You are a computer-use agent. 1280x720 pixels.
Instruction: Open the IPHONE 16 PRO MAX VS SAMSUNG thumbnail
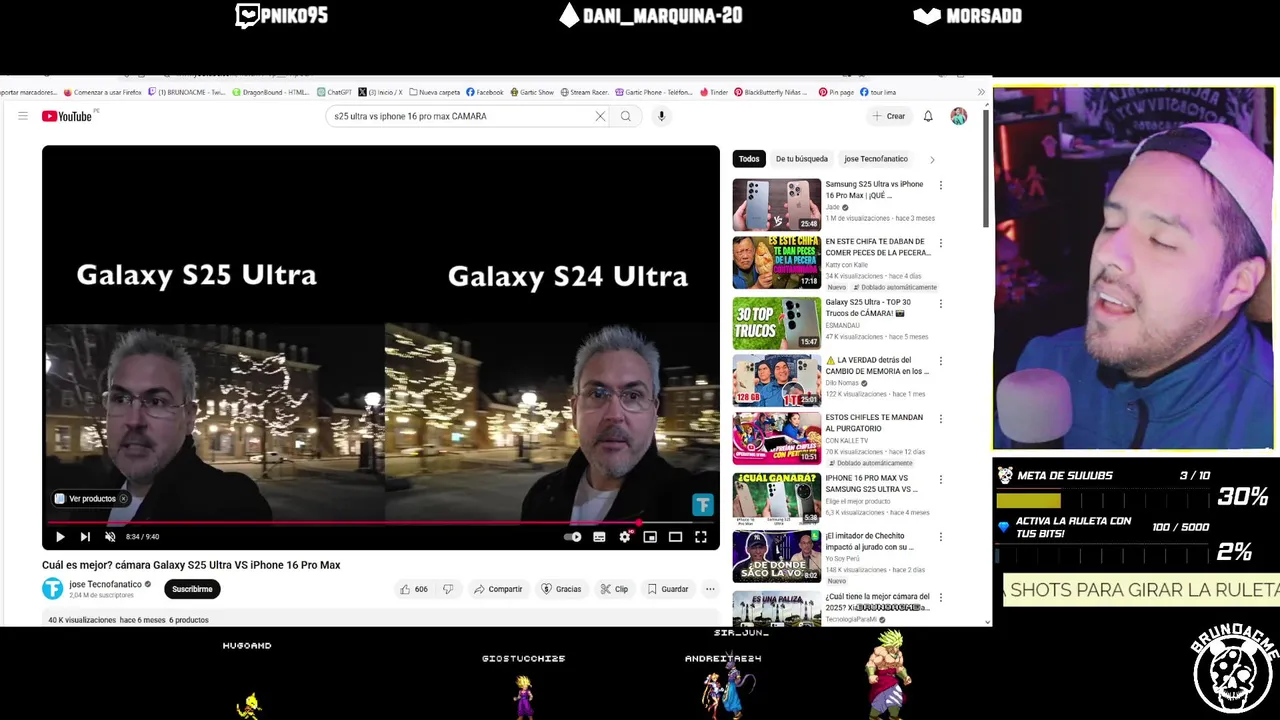[776, 498]
